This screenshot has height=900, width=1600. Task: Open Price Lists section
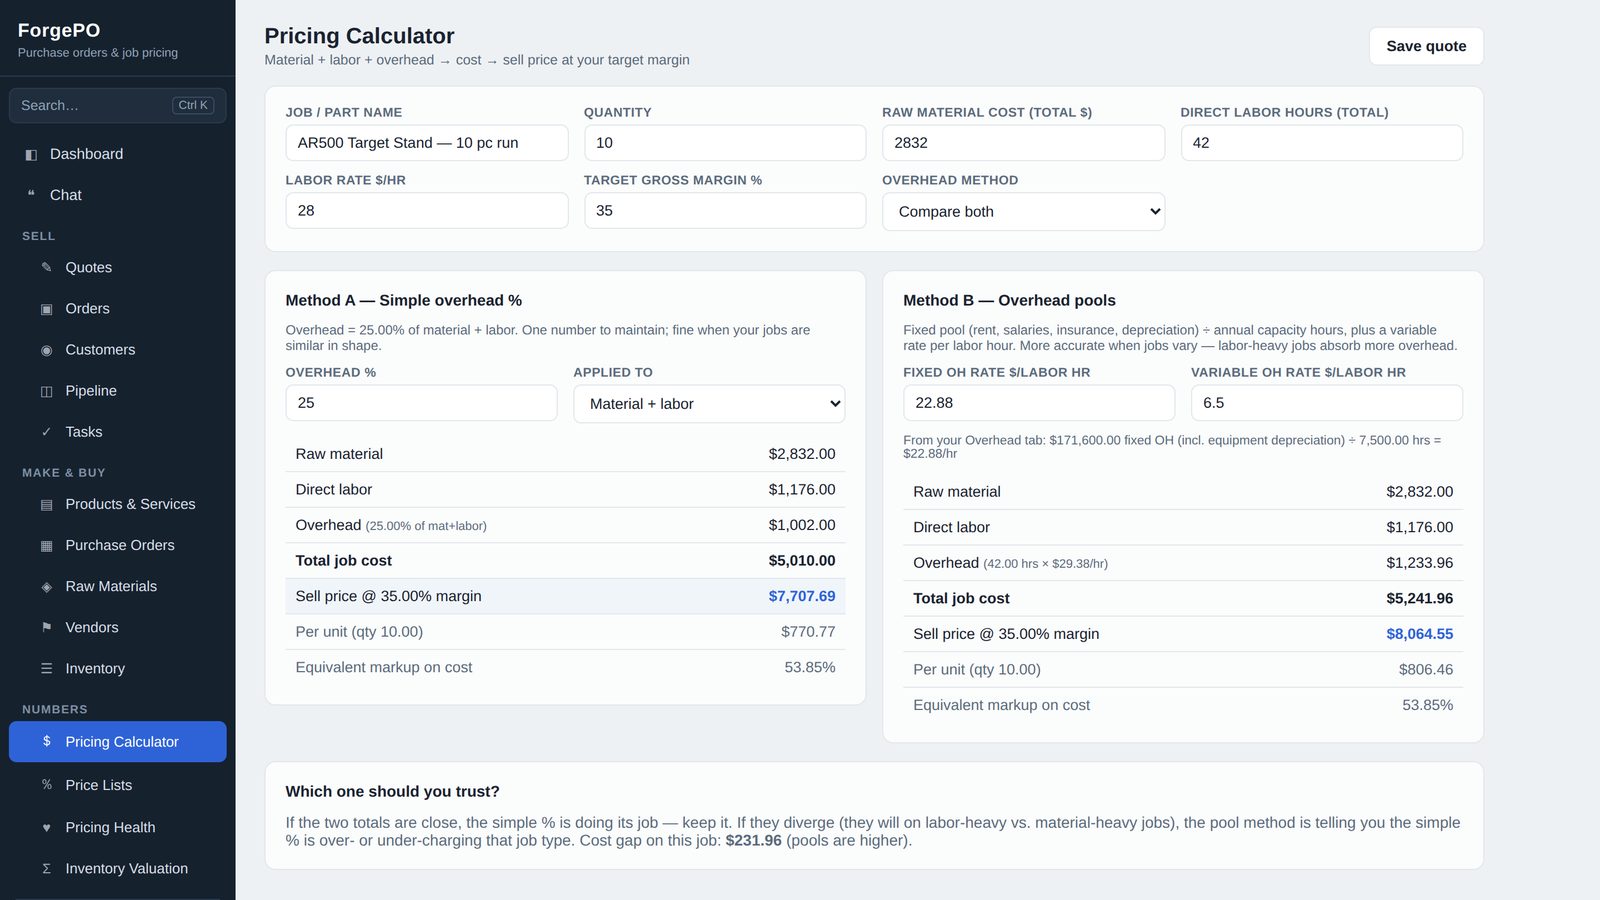click(x=118, y=786)
